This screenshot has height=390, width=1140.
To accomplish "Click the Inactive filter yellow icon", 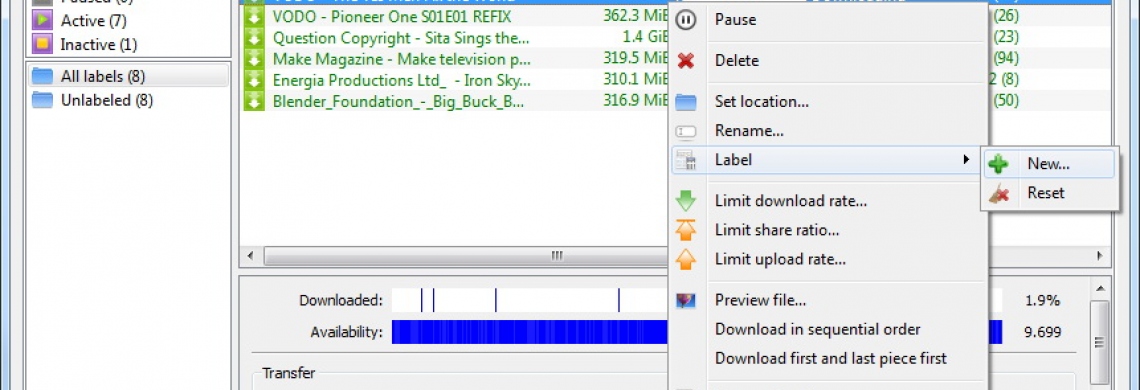I will click(x=42, y=44).
